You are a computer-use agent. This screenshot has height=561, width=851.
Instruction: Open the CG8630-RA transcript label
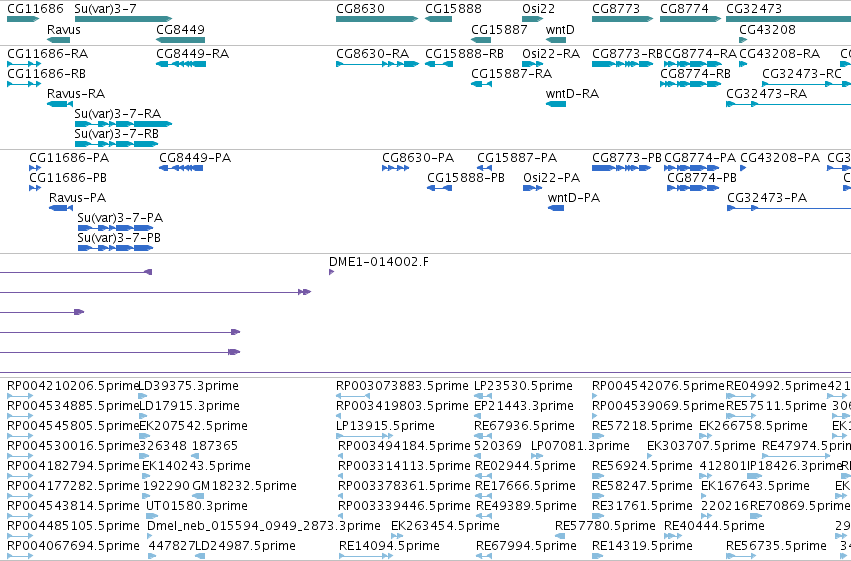point(372,54)
